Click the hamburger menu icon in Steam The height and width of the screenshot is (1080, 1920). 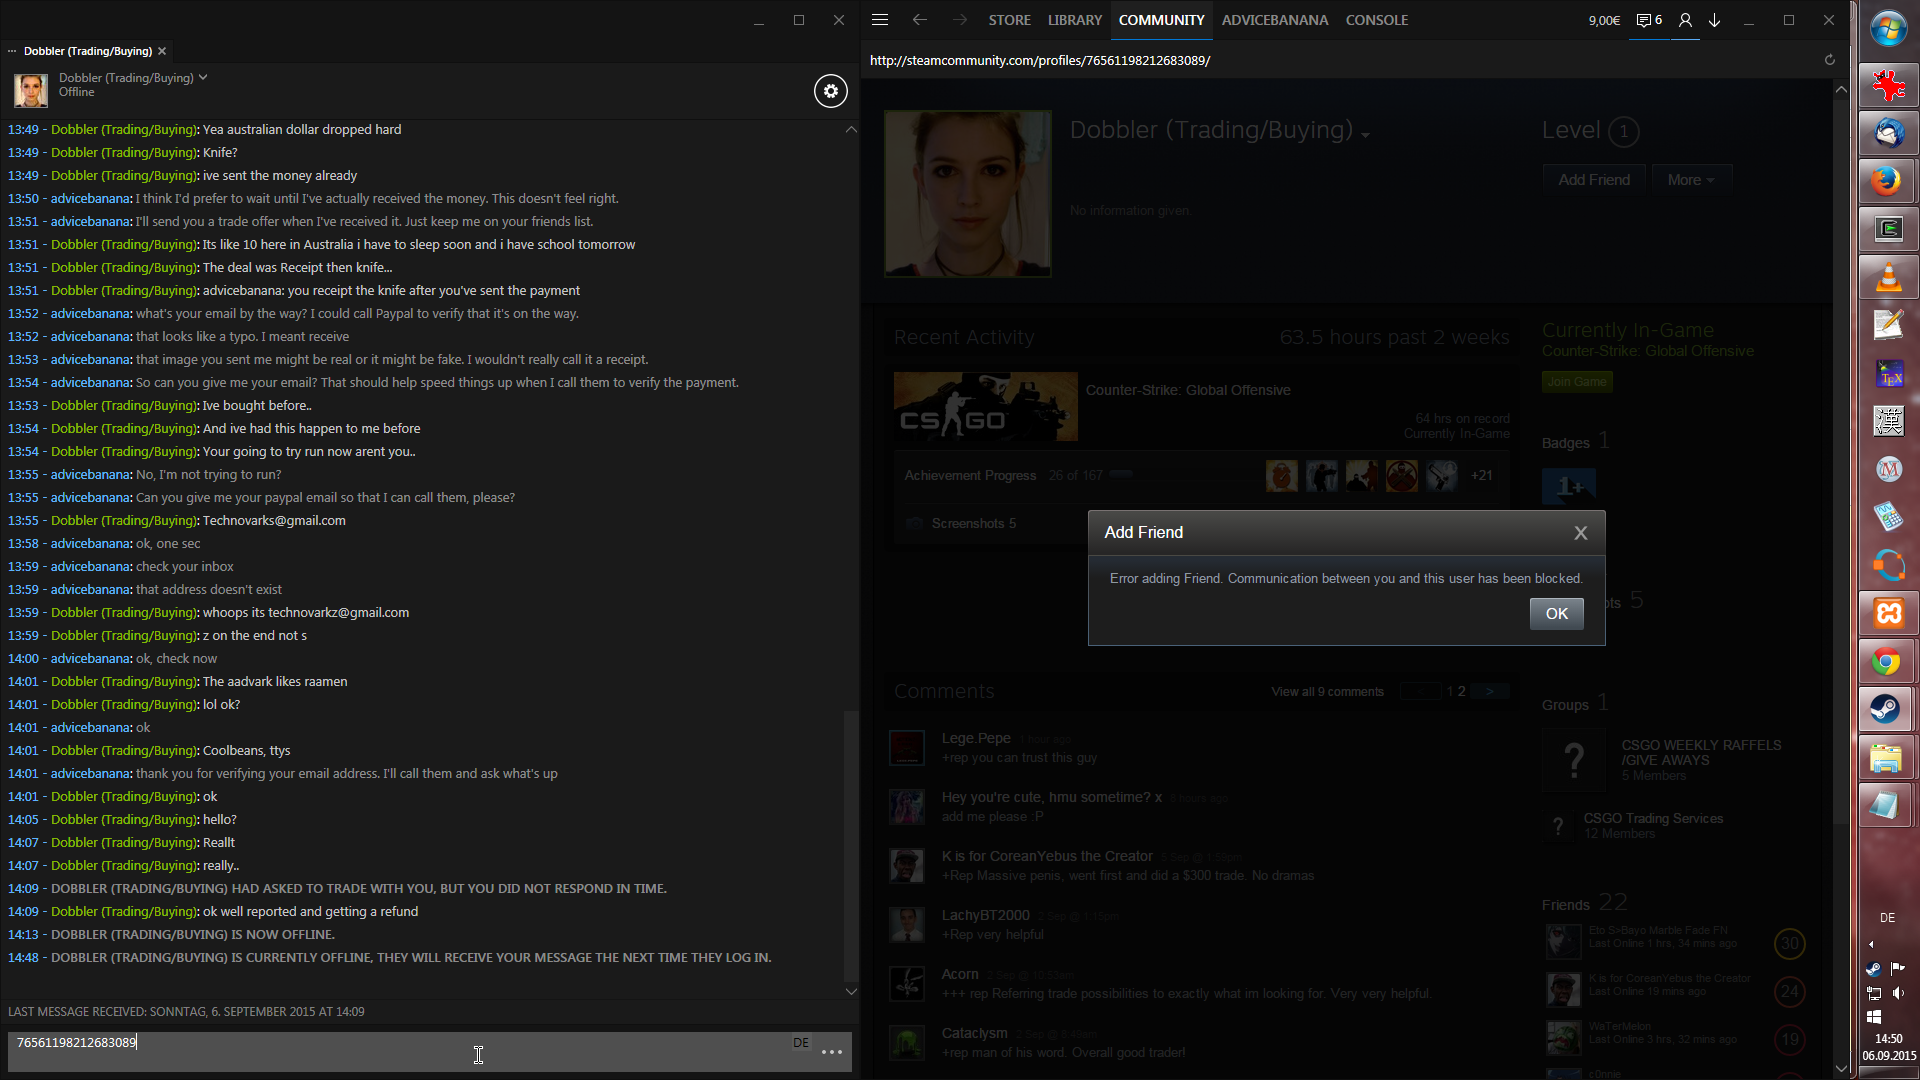click(x=880, y=20)
